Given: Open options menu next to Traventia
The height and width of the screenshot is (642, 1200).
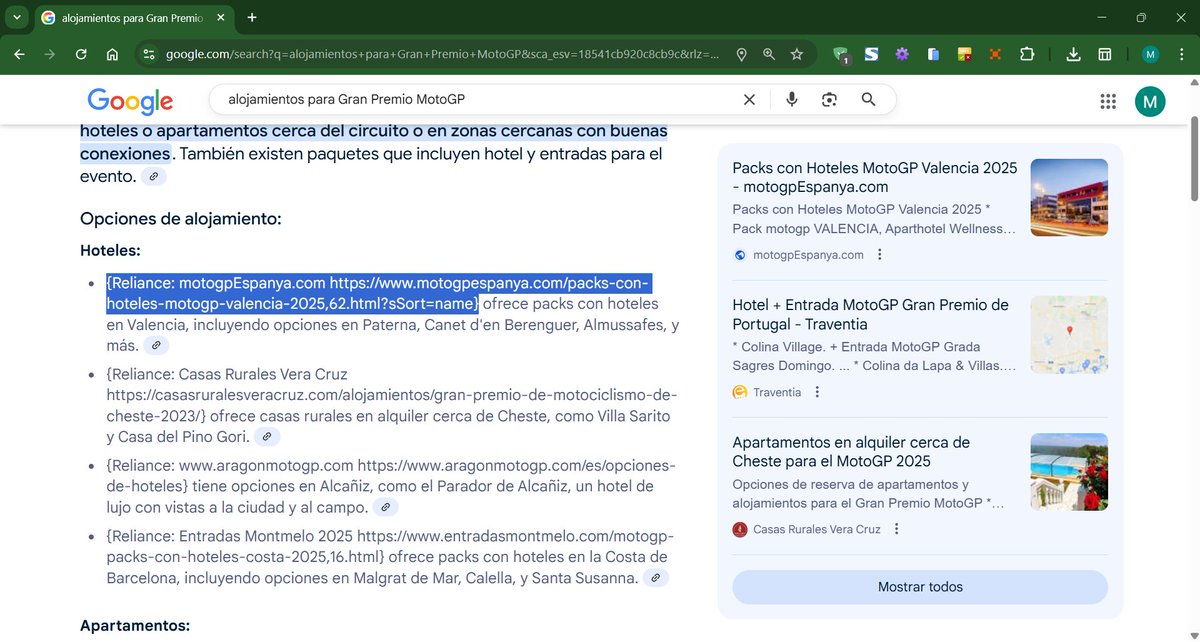Looking at the screenshot, I should click(817, 392).
